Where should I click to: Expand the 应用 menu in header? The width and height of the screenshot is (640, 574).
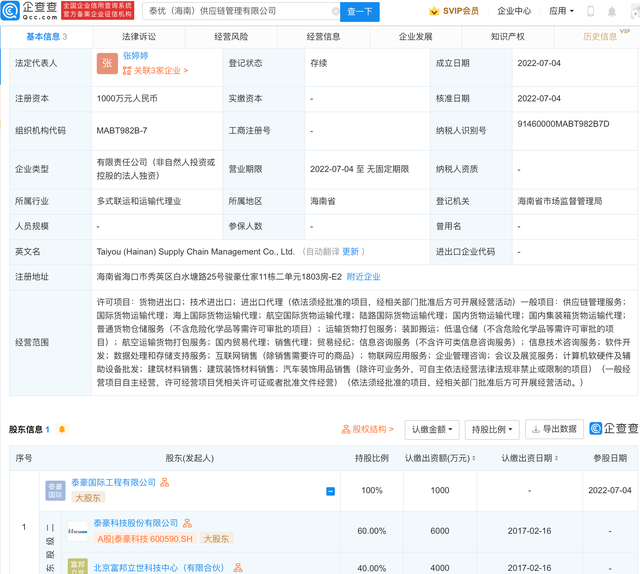[561, 12]
